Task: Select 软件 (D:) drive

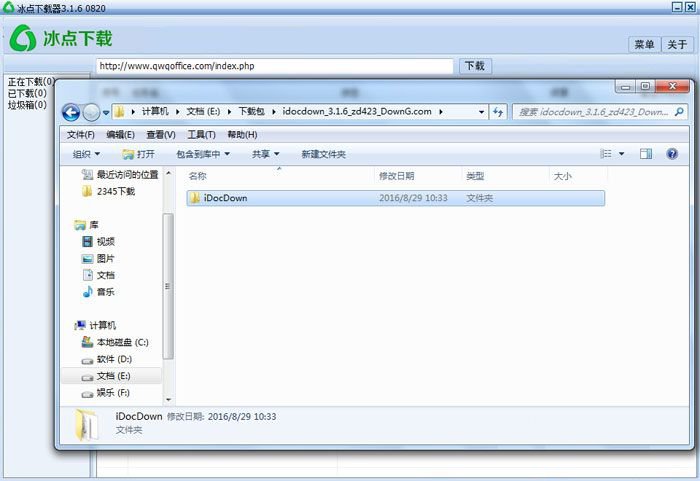Action: click(x=107, y=359)
